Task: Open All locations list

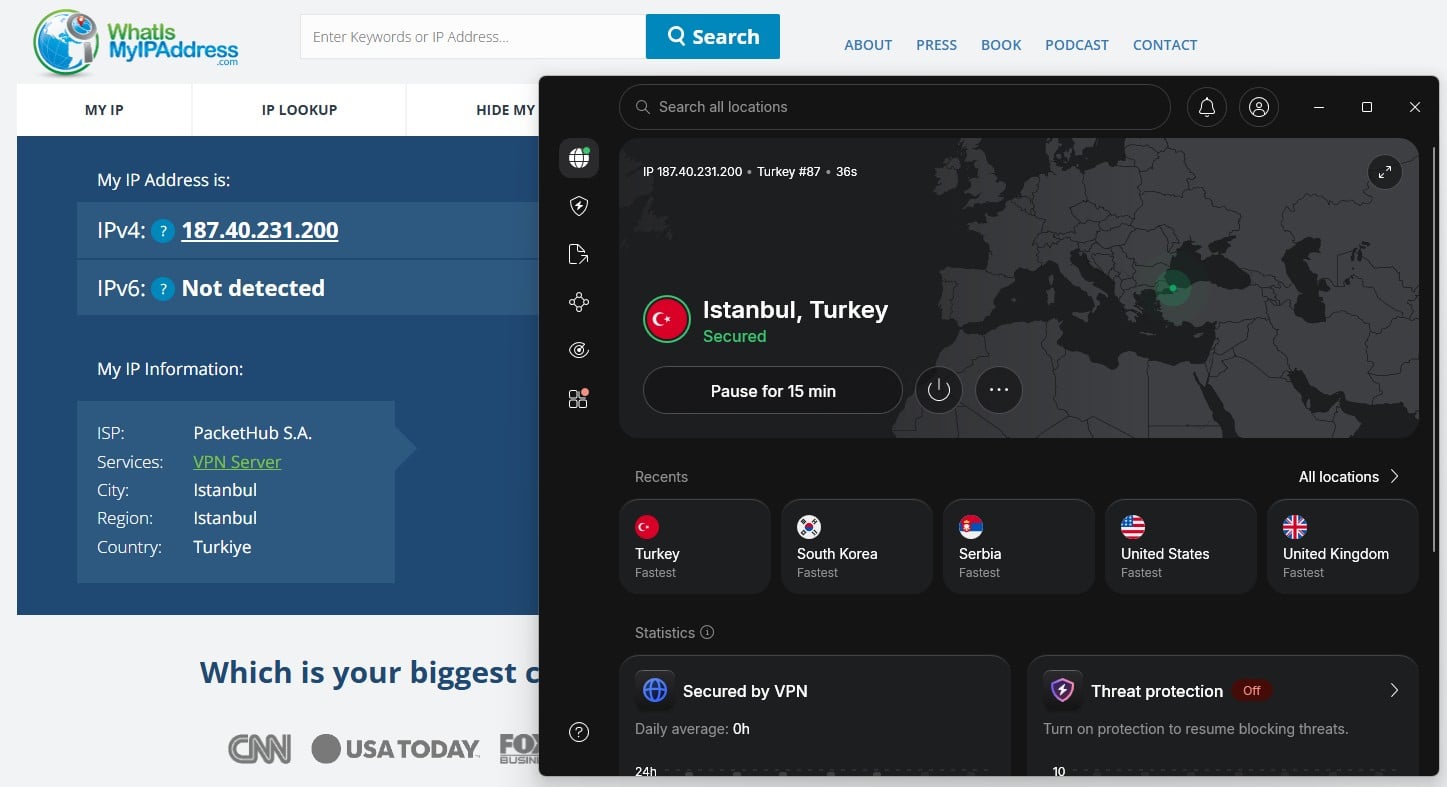Action: point(1349,477)
